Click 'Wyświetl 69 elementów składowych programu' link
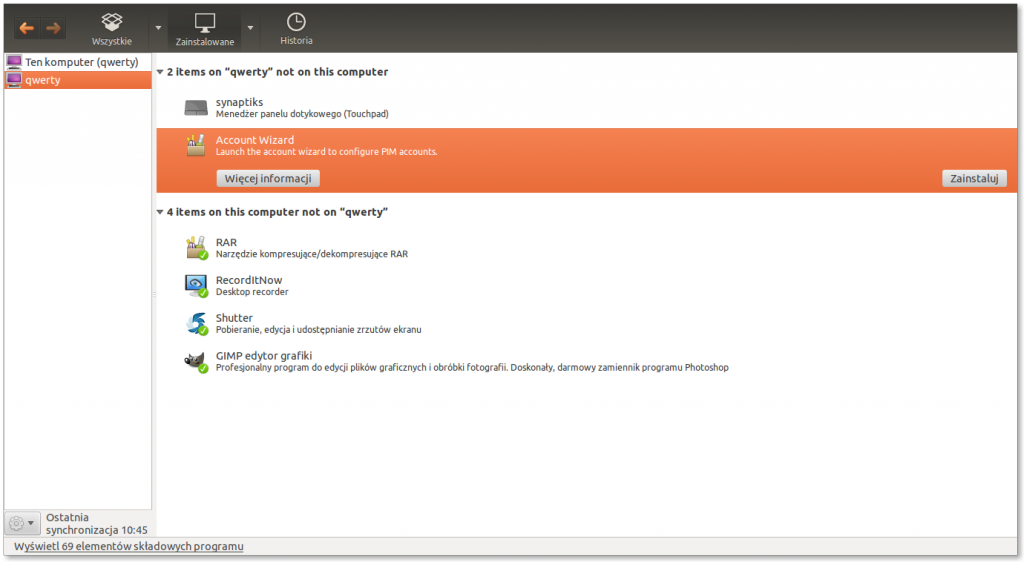 [129, 546]
